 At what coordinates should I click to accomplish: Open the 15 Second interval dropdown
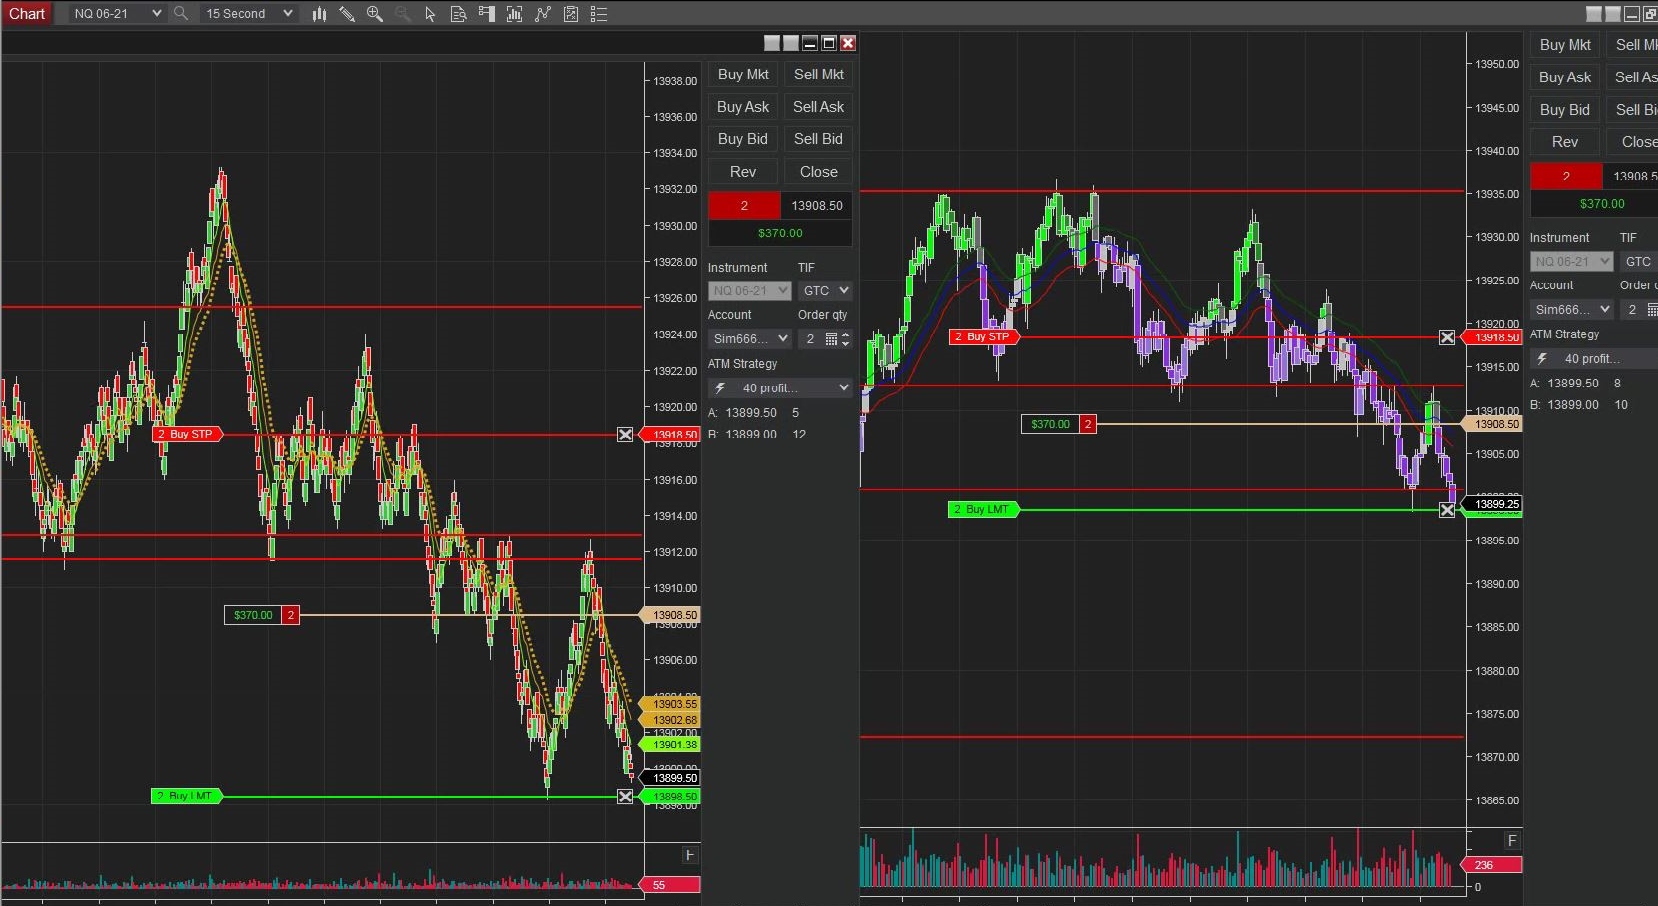click(x=247, y=14)
